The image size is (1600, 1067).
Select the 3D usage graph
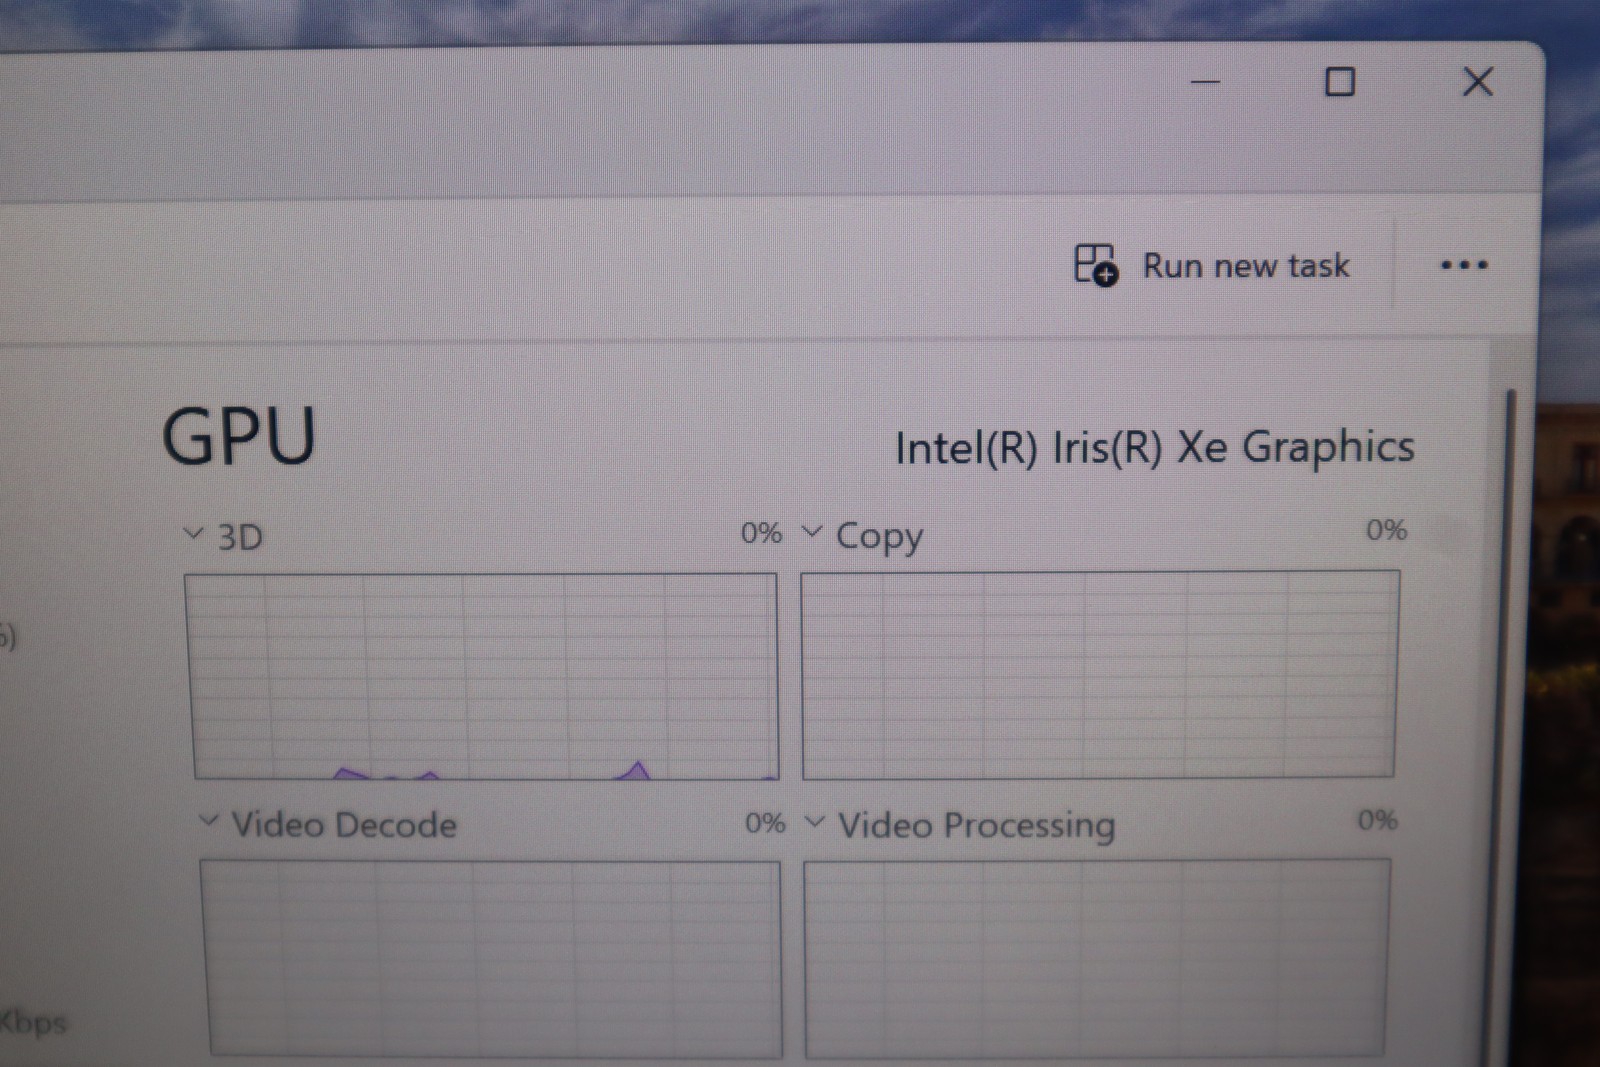pyautogui.click(x=481, y=676)
